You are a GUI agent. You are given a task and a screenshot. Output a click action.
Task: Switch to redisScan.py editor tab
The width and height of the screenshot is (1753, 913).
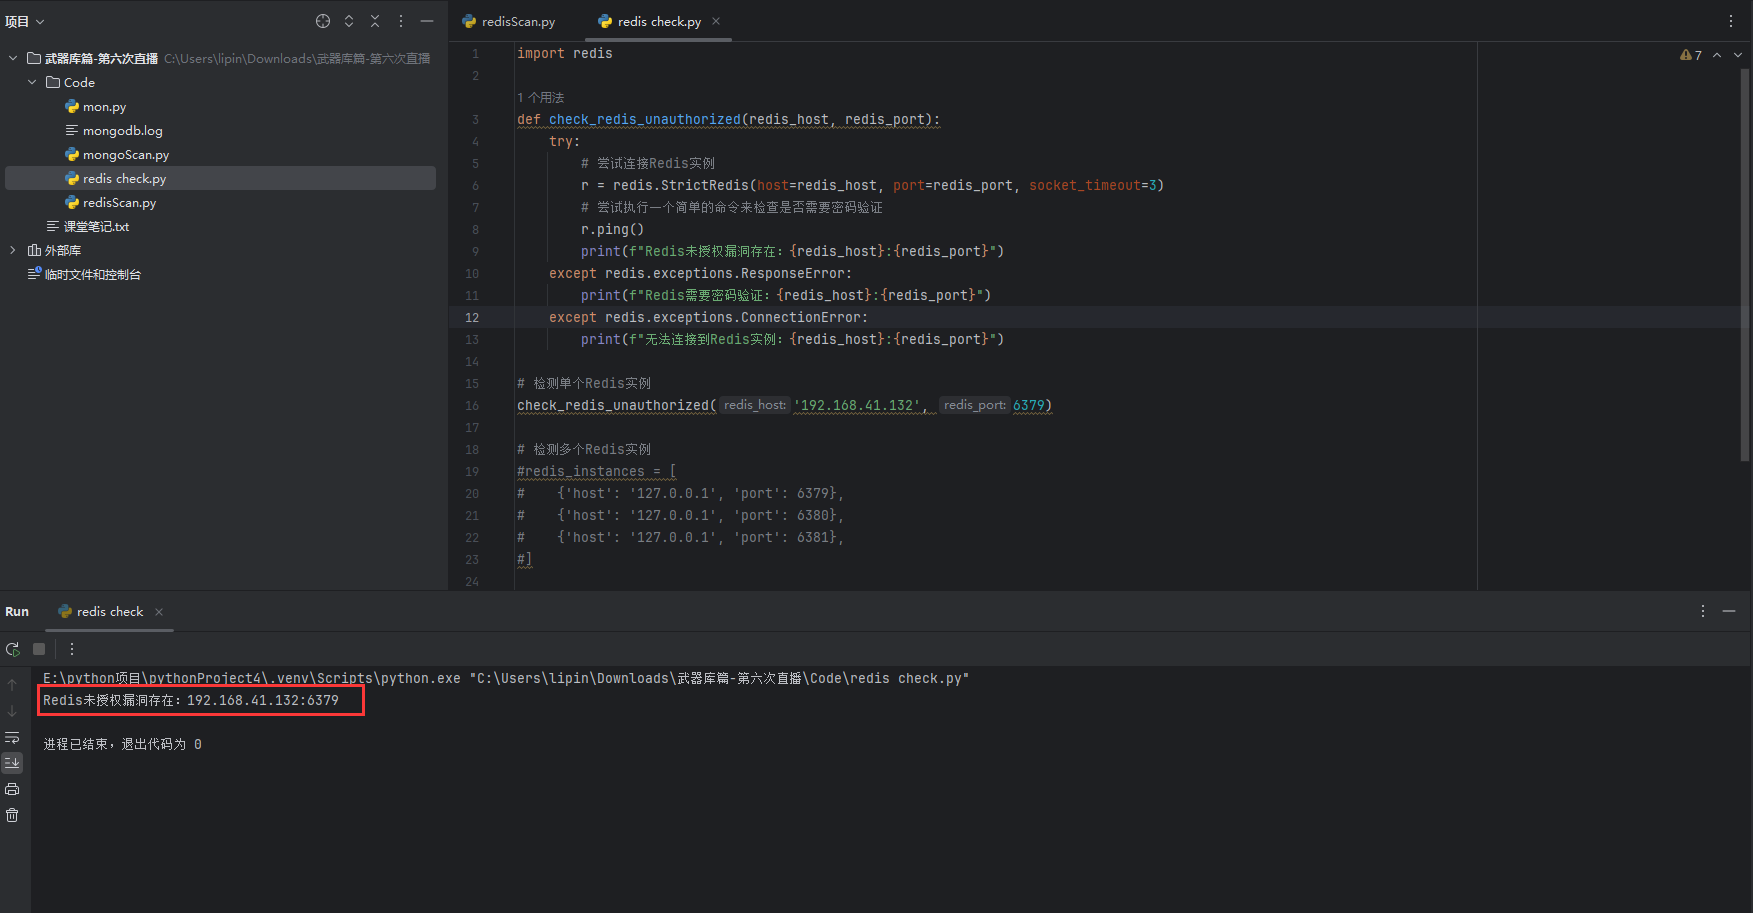pos(509,21)
